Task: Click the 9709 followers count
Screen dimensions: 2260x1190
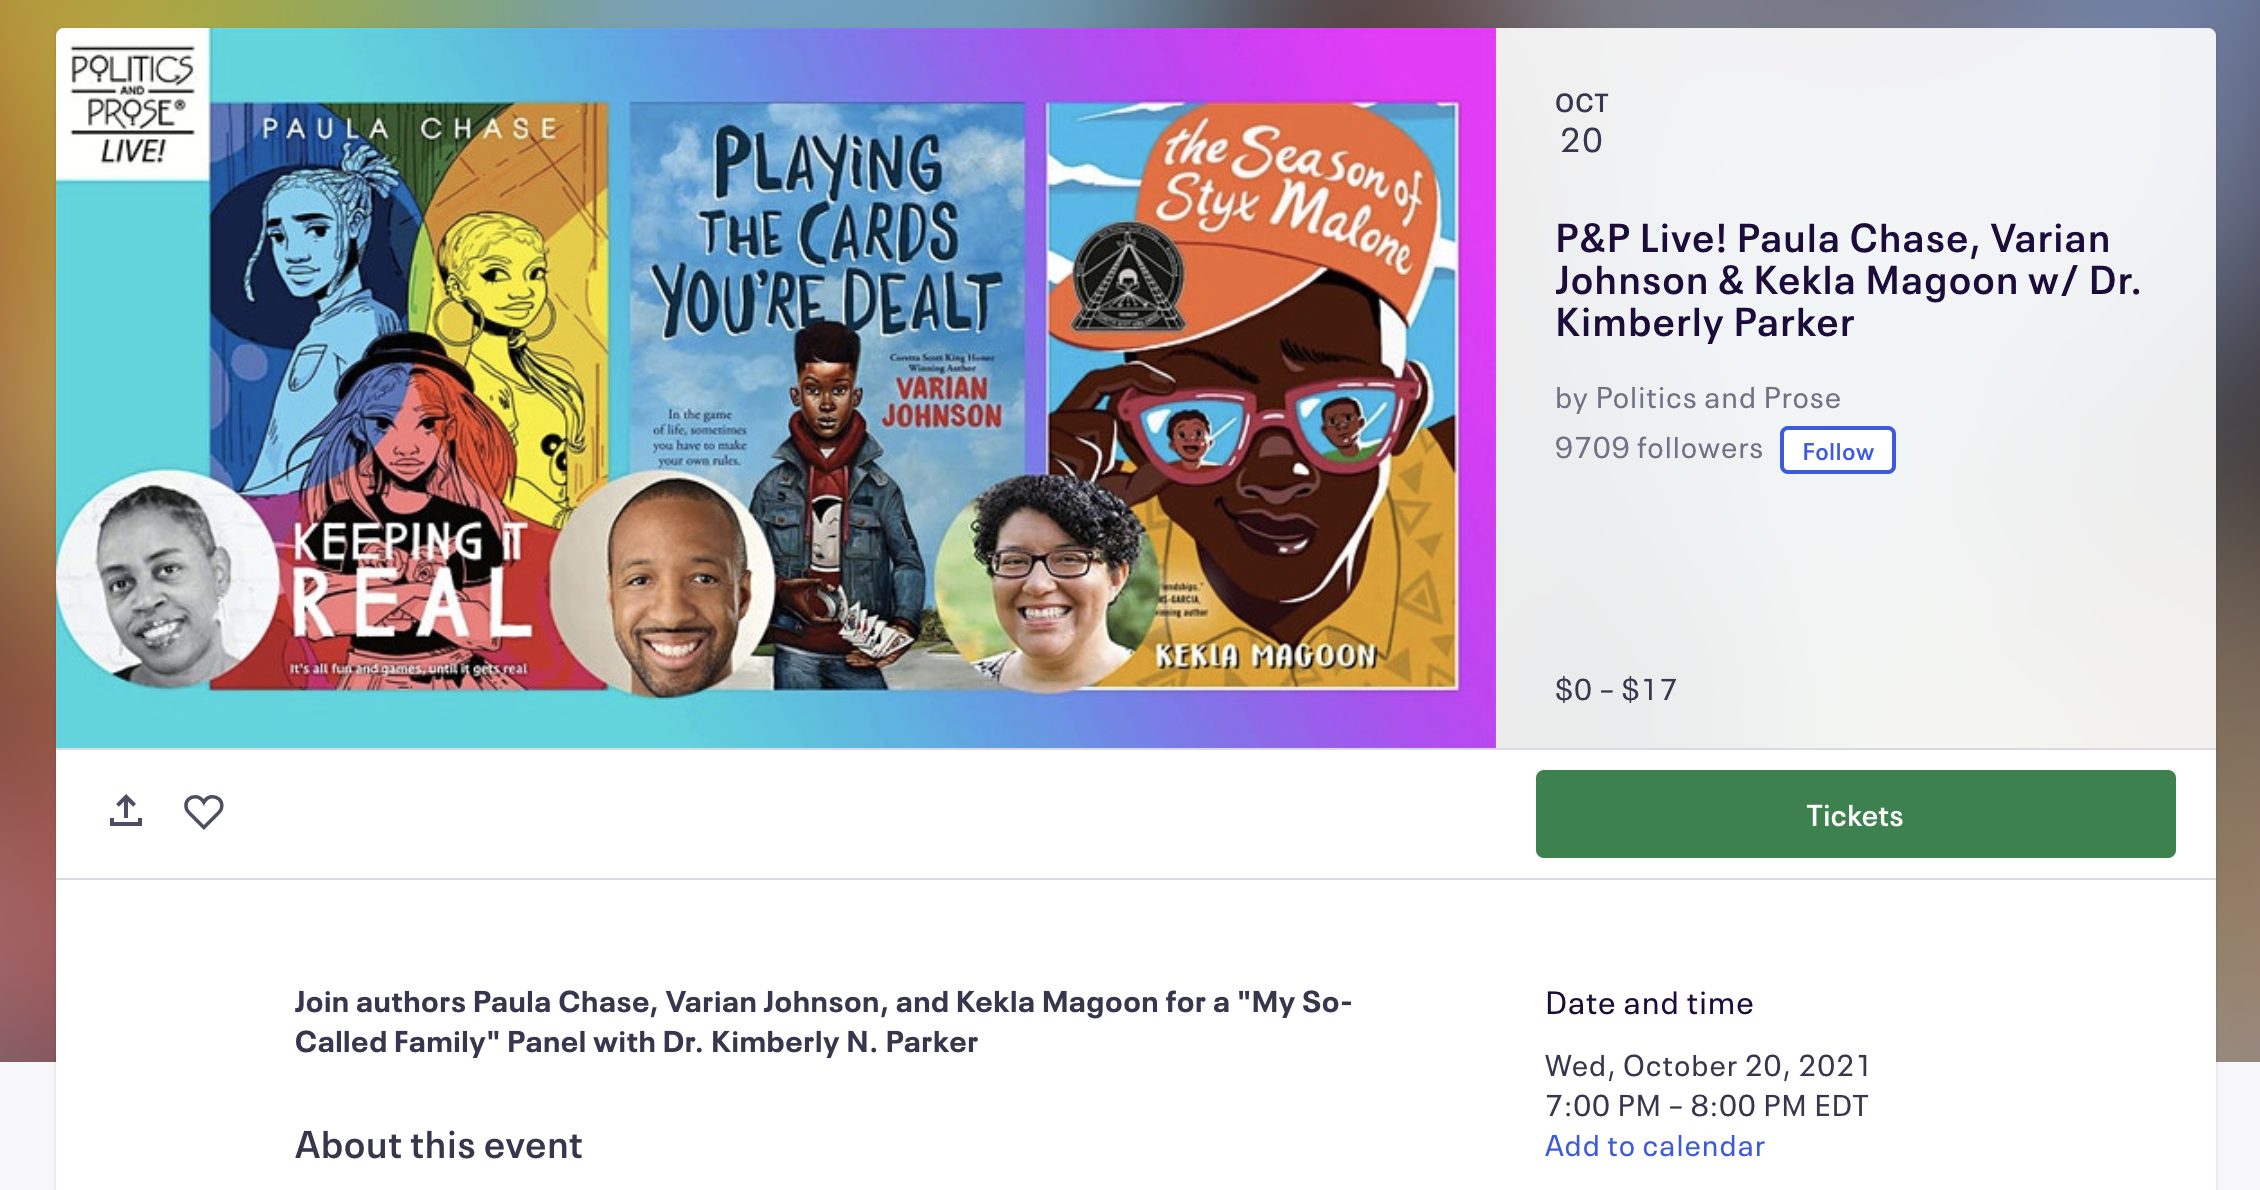Action: click(1658, 448)
